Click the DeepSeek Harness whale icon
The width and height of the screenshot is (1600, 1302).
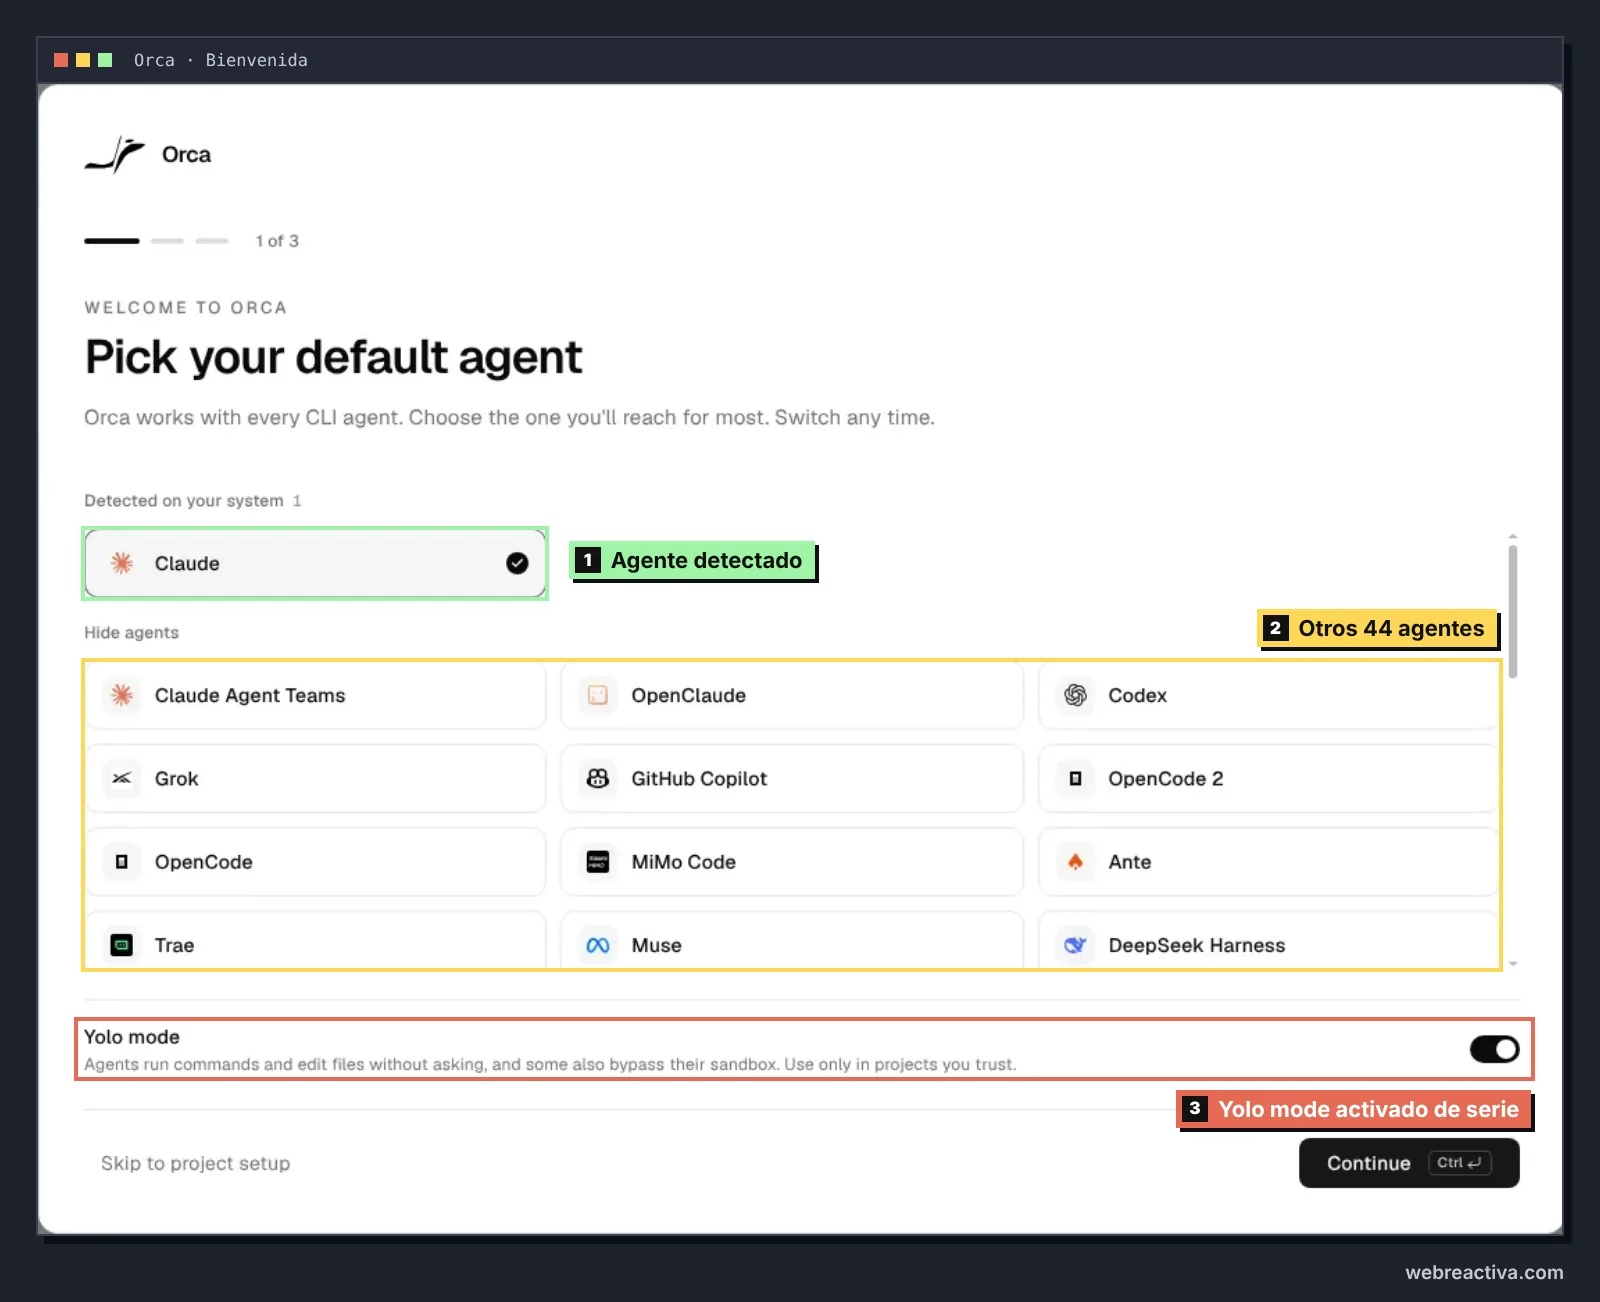click(1075, 945)
